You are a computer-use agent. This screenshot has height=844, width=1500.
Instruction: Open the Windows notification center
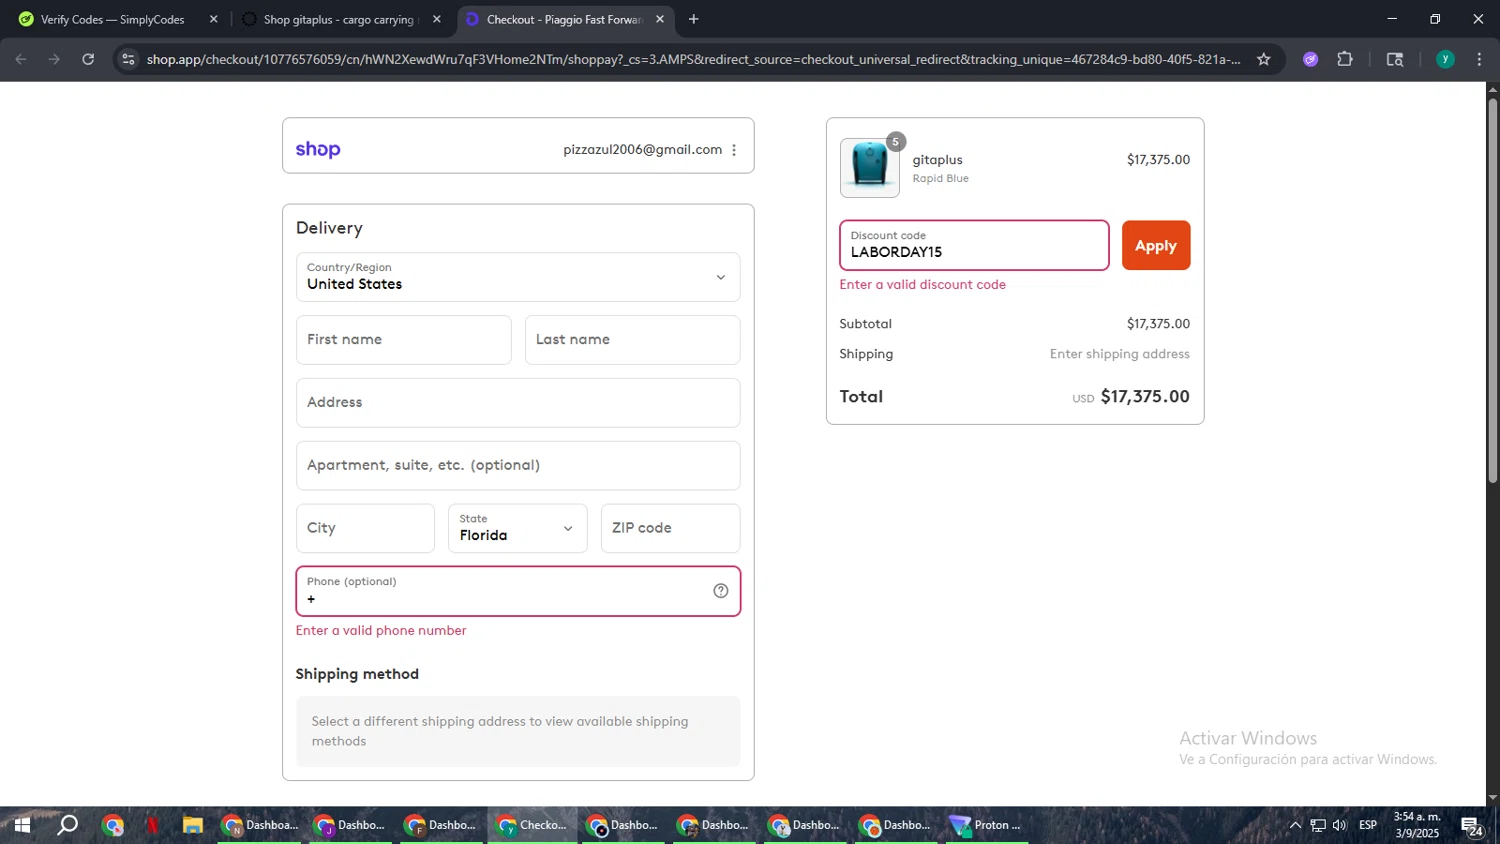(x=1472, y=826)
